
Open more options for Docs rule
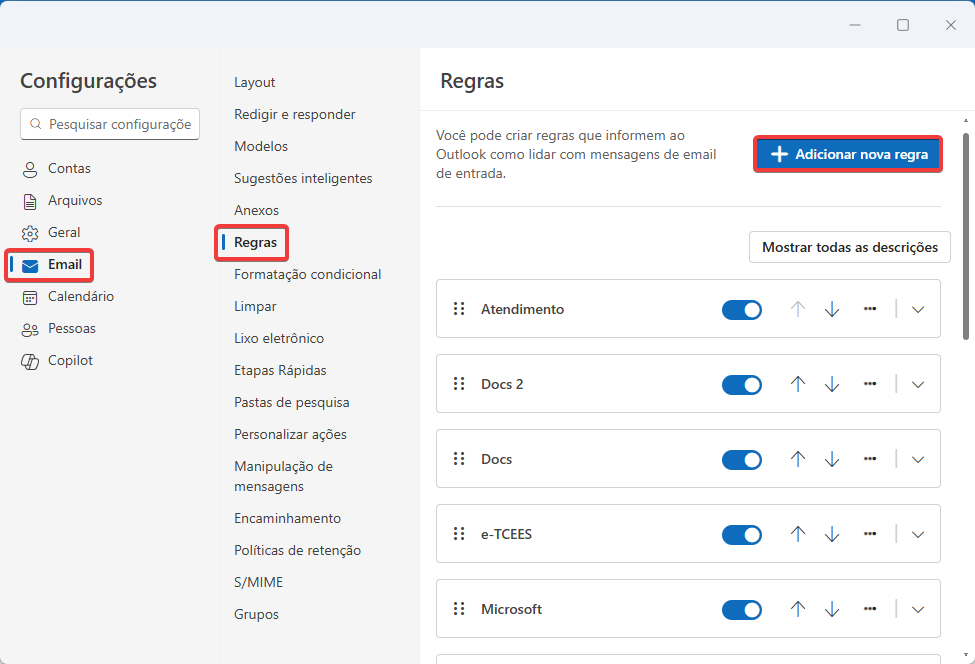pyautogui.click(x=870, y=459)
